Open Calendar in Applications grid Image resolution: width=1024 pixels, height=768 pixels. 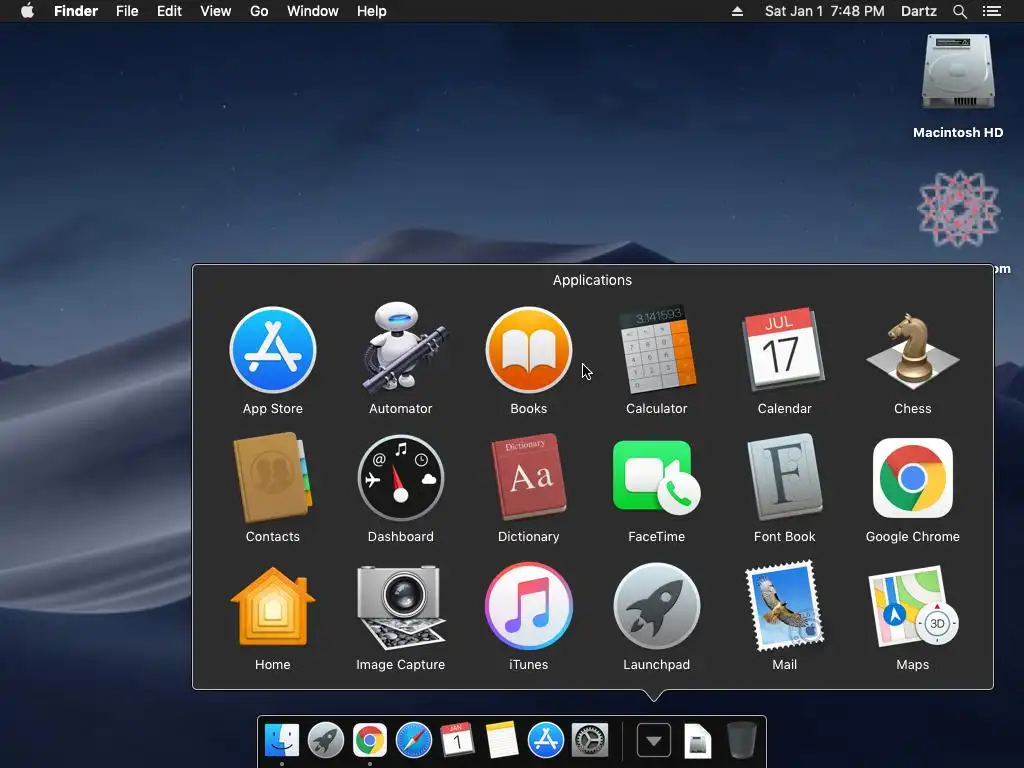(784, 350)
